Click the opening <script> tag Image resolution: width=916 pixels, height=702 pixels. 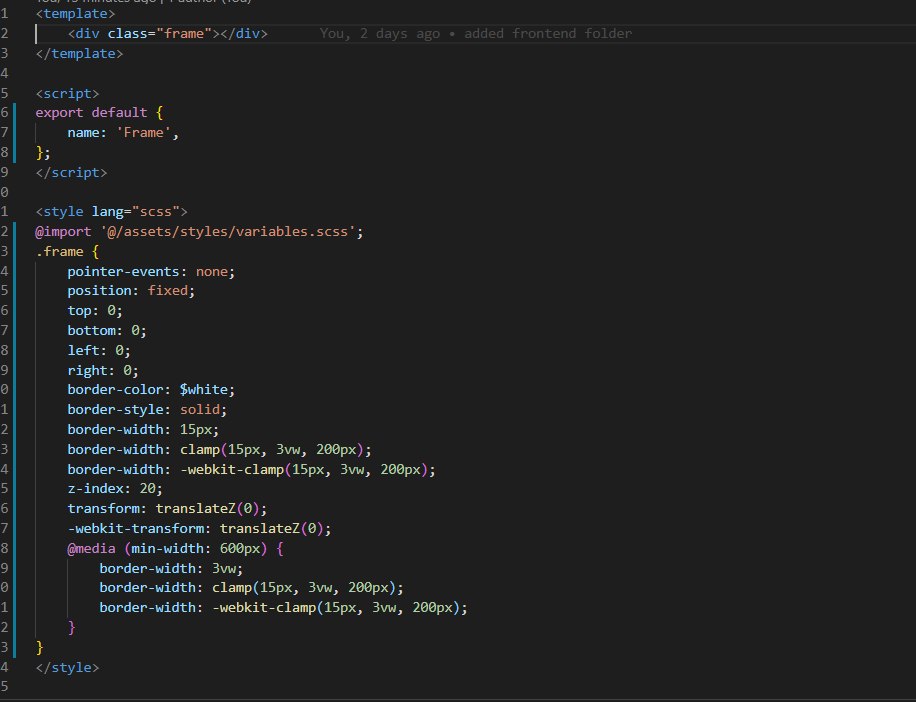click(x=67, y=93)
